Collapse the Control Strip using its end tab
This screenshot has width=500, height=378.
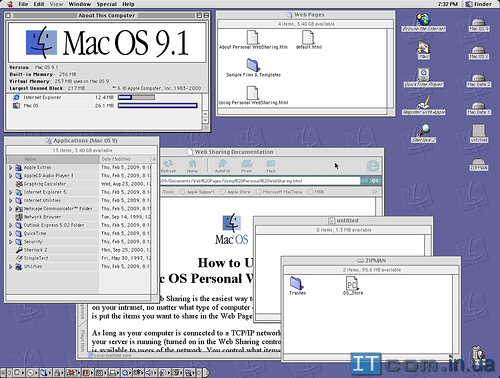tap(206, 372)
